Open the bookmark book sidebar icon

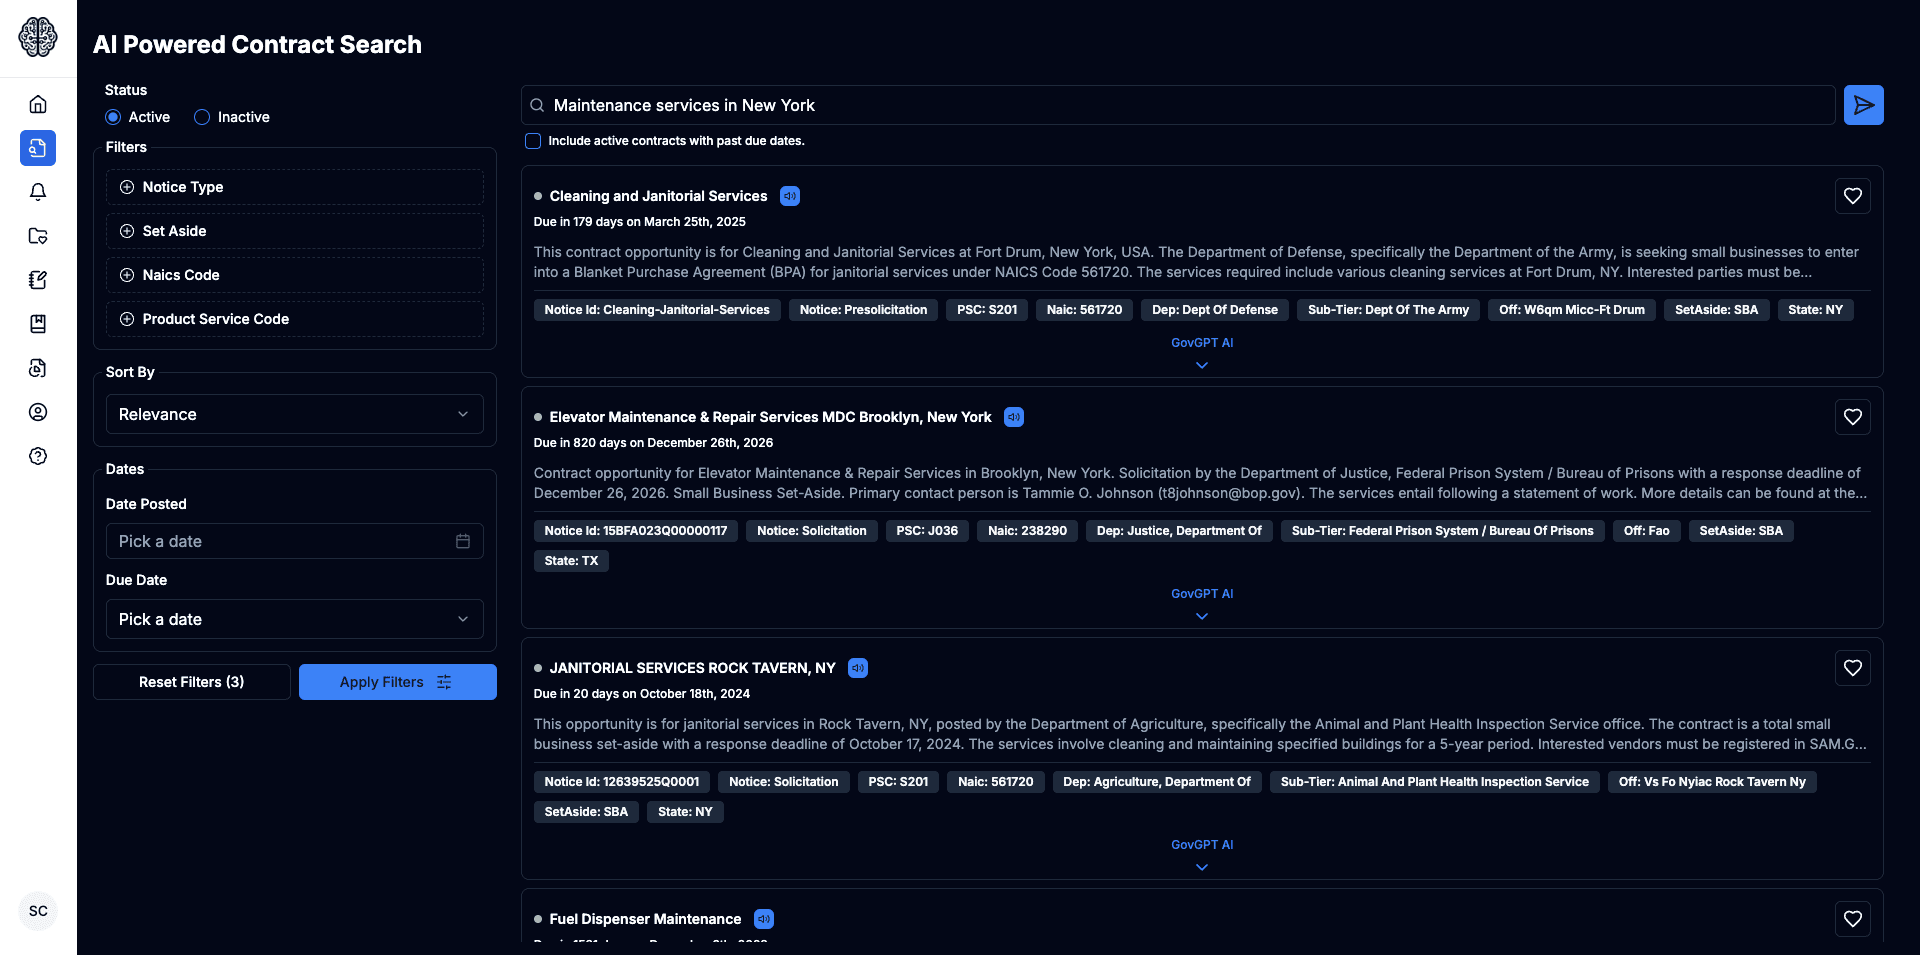(38, 324)
